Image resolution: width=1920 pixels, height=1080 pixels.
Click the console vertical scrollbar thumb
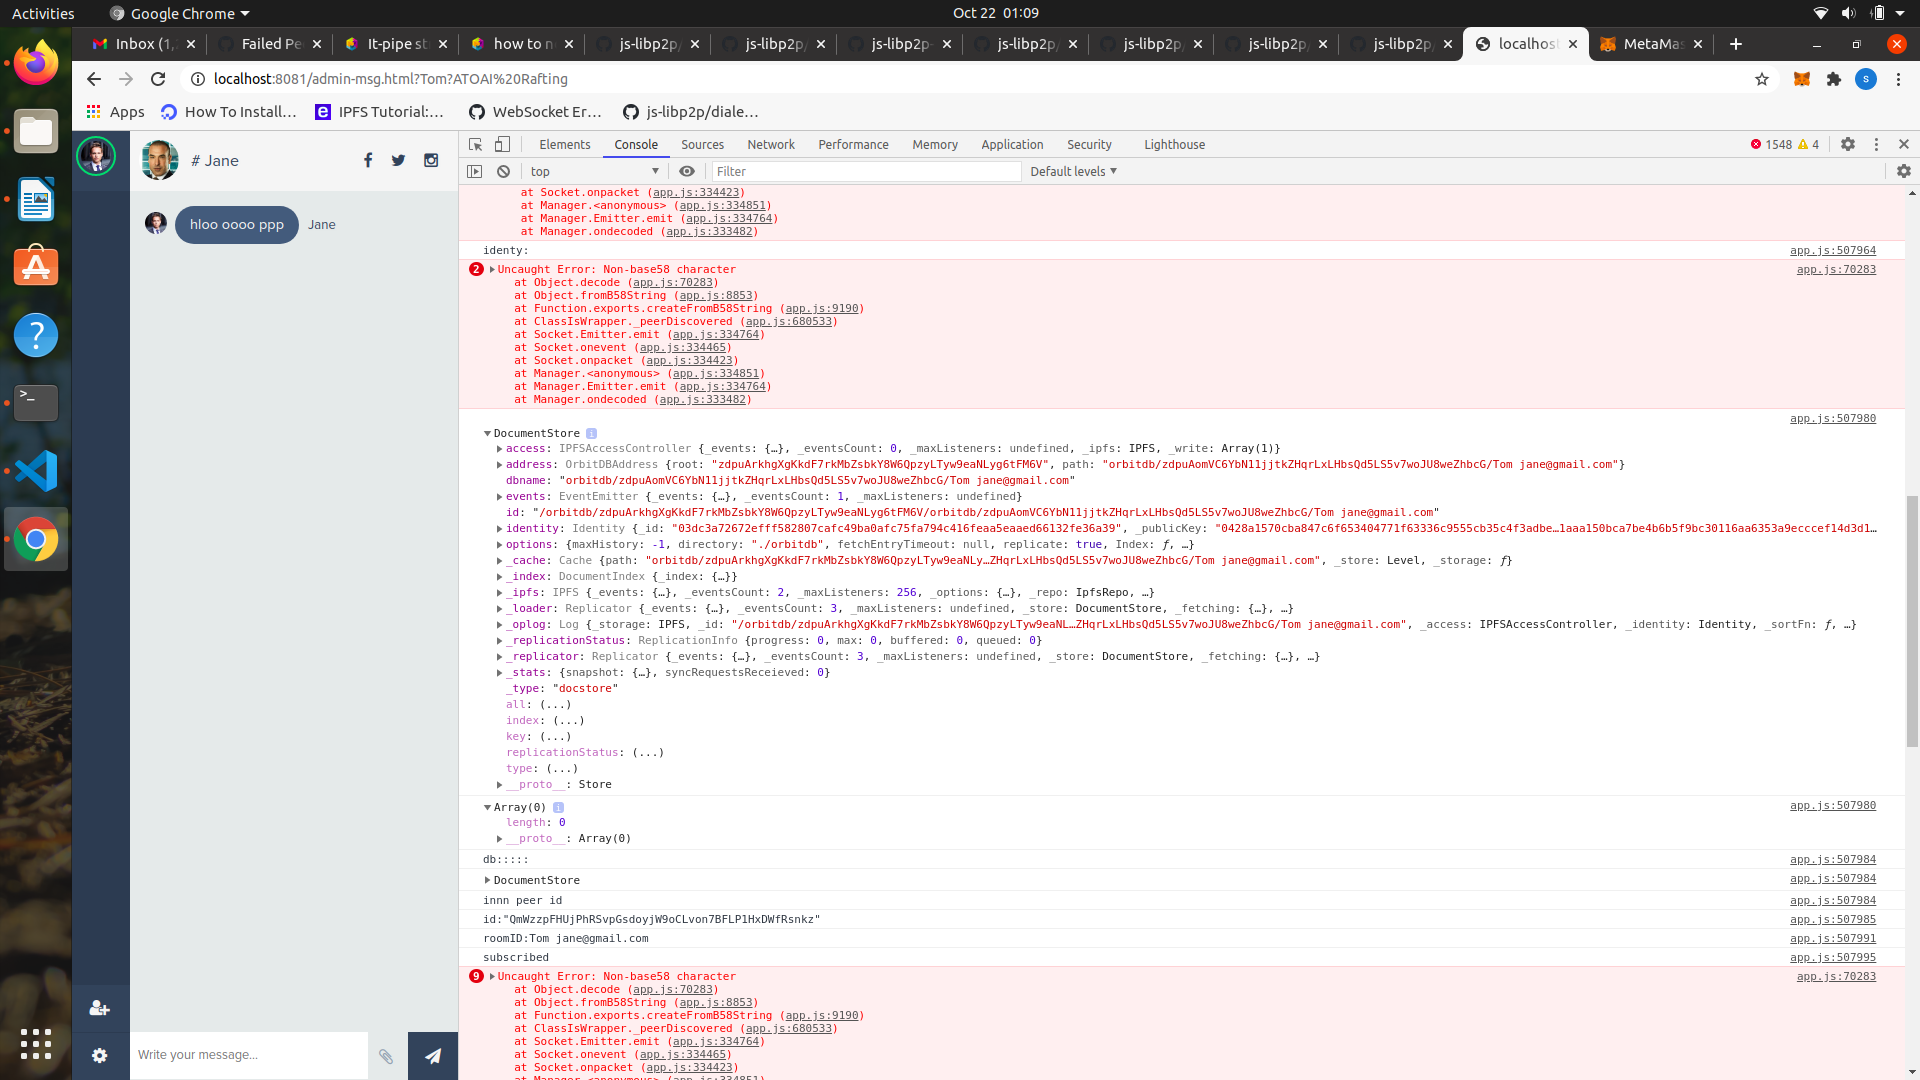pos(1912,620)
